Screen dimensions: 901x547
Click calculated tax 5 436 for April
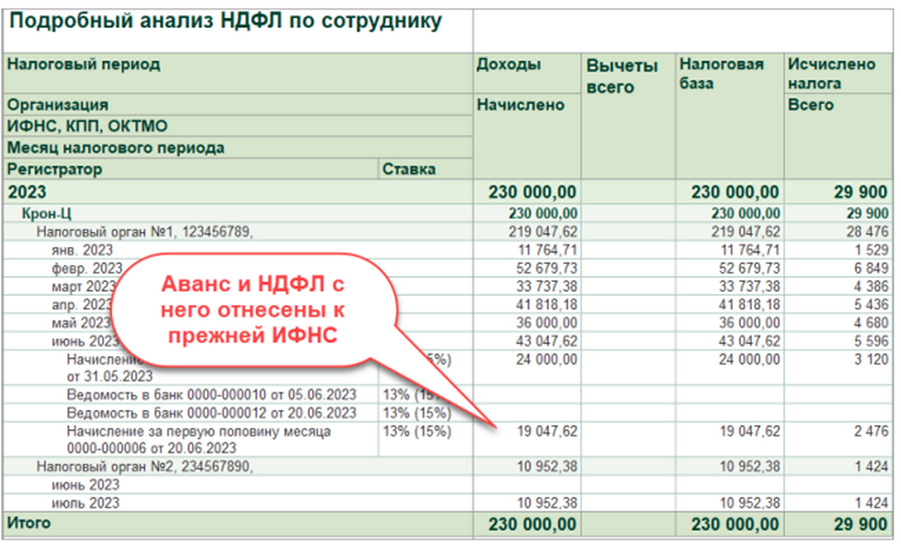click(871, 305)
